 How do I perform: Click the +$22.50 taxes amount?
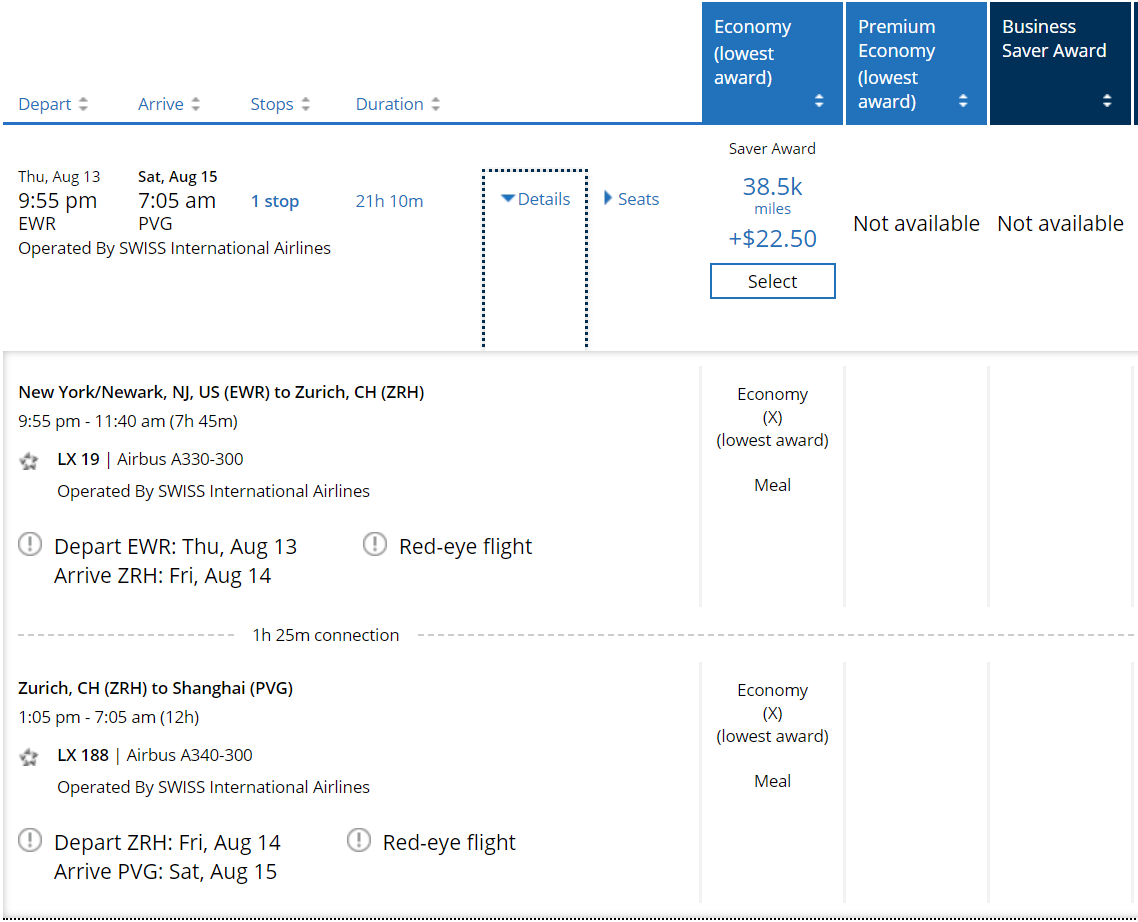772,238
